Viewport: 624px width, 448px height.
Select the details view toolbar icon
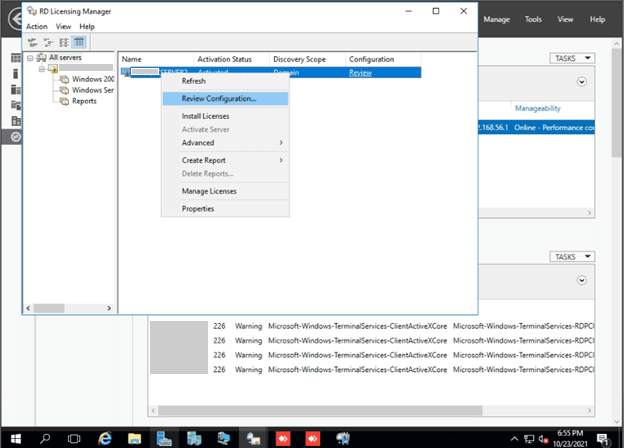pyautogui.click(x=79, y=42)
